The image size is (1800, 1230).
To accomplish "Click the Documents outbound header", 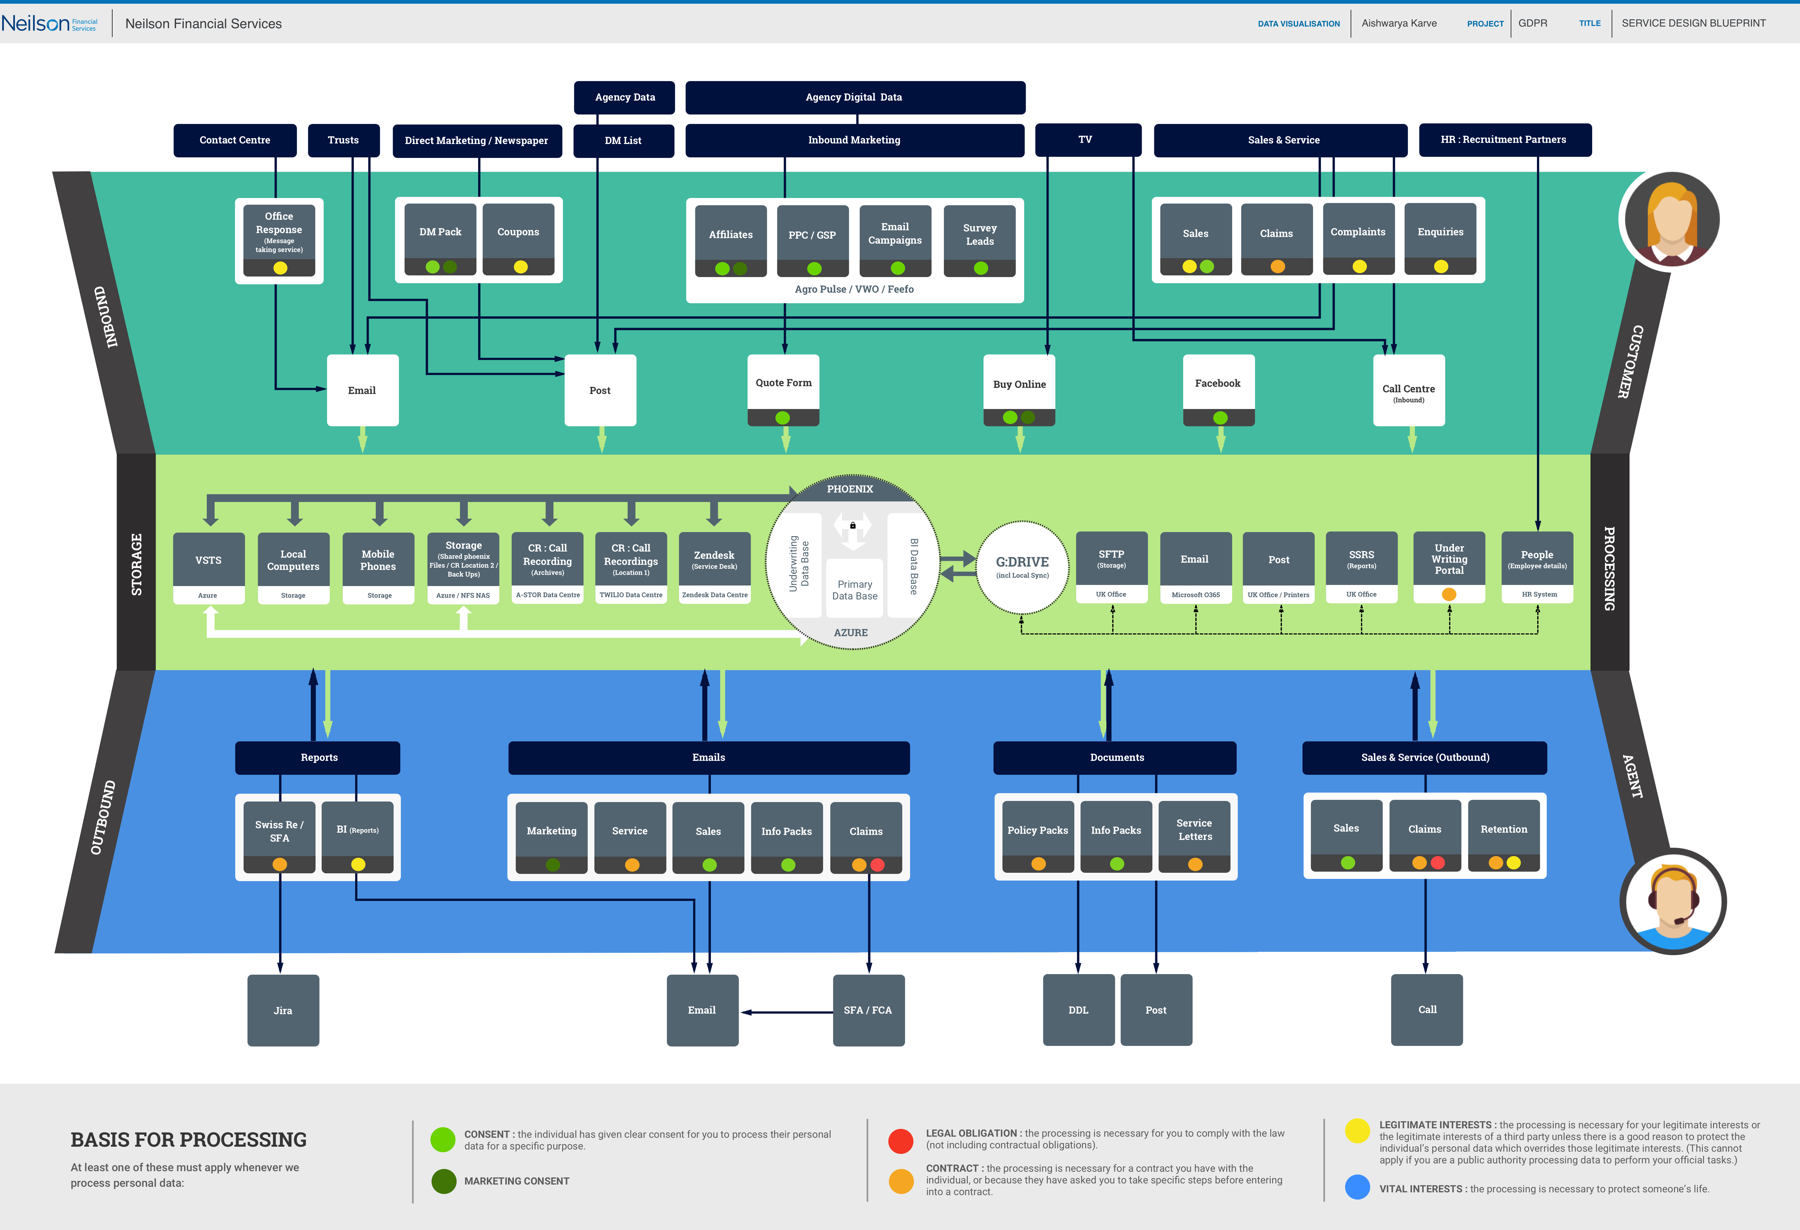I will pyautogui.click(x=1115, y=757).
